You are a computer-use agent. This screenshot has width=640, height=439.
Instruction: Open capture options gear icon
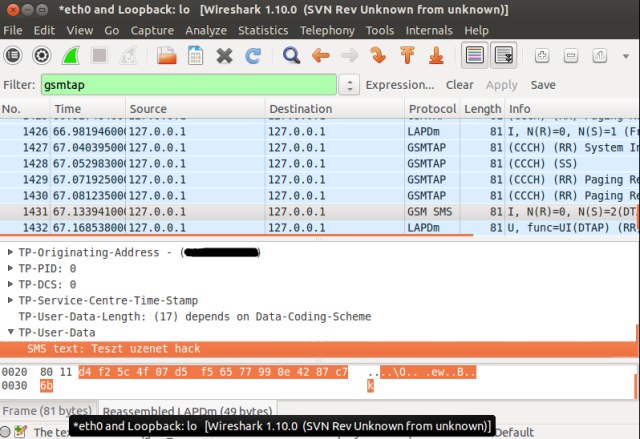42,55
